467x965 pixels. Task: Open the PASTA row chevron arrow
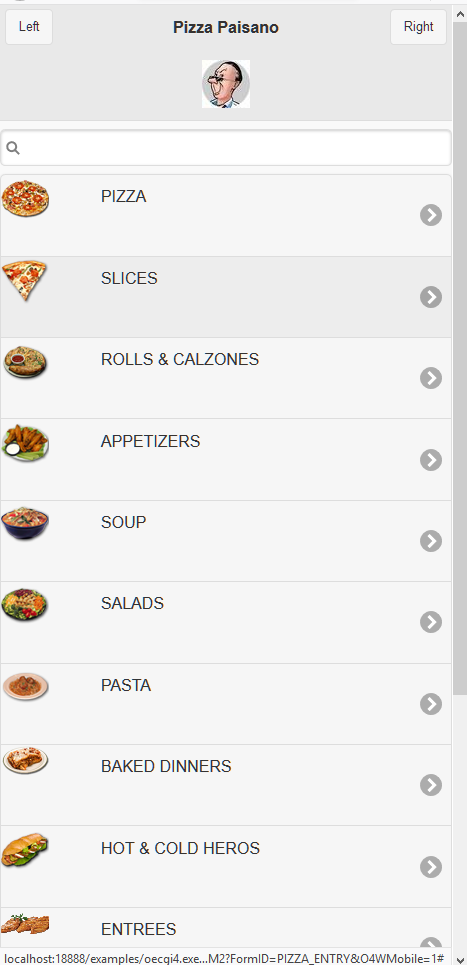click(x=431, y=703)
